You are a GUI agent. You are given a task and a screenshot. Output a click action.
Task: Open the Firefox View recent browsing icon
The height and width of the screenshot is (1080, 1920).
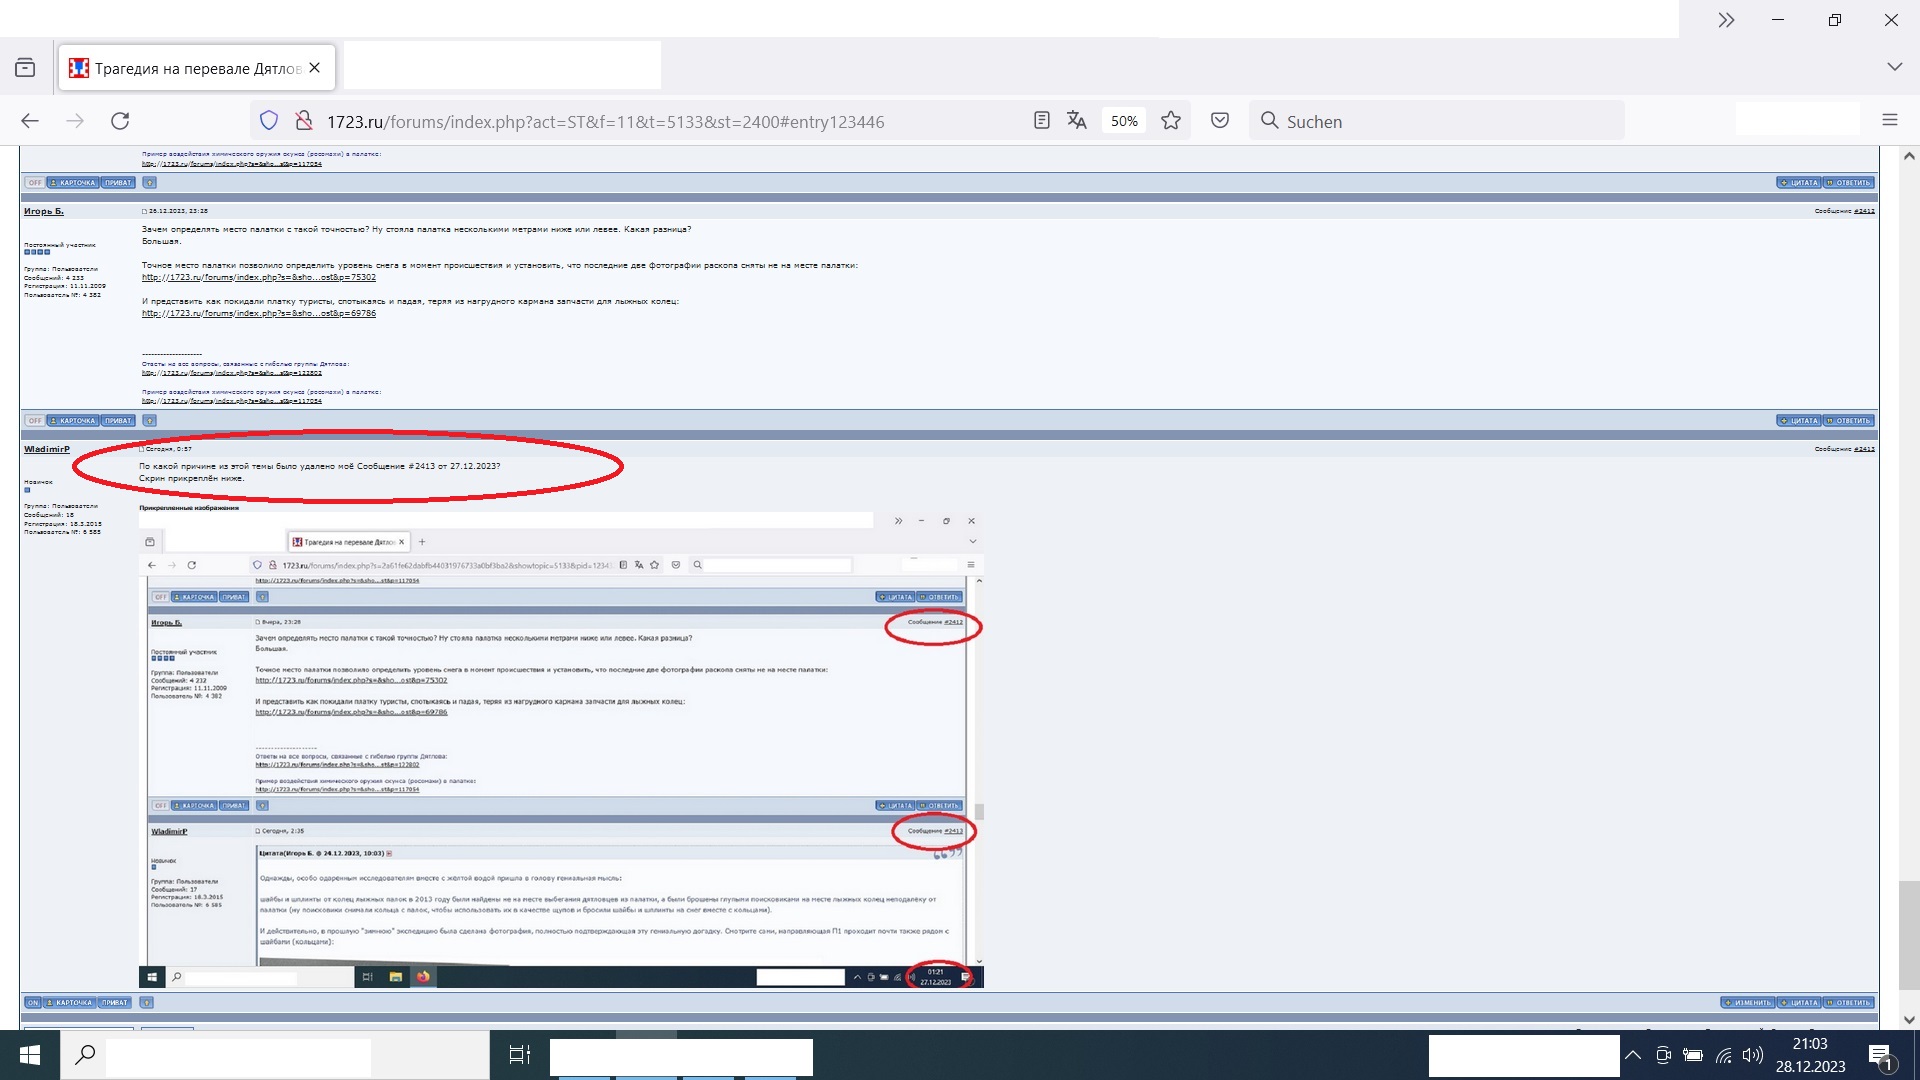pos(25,67)
